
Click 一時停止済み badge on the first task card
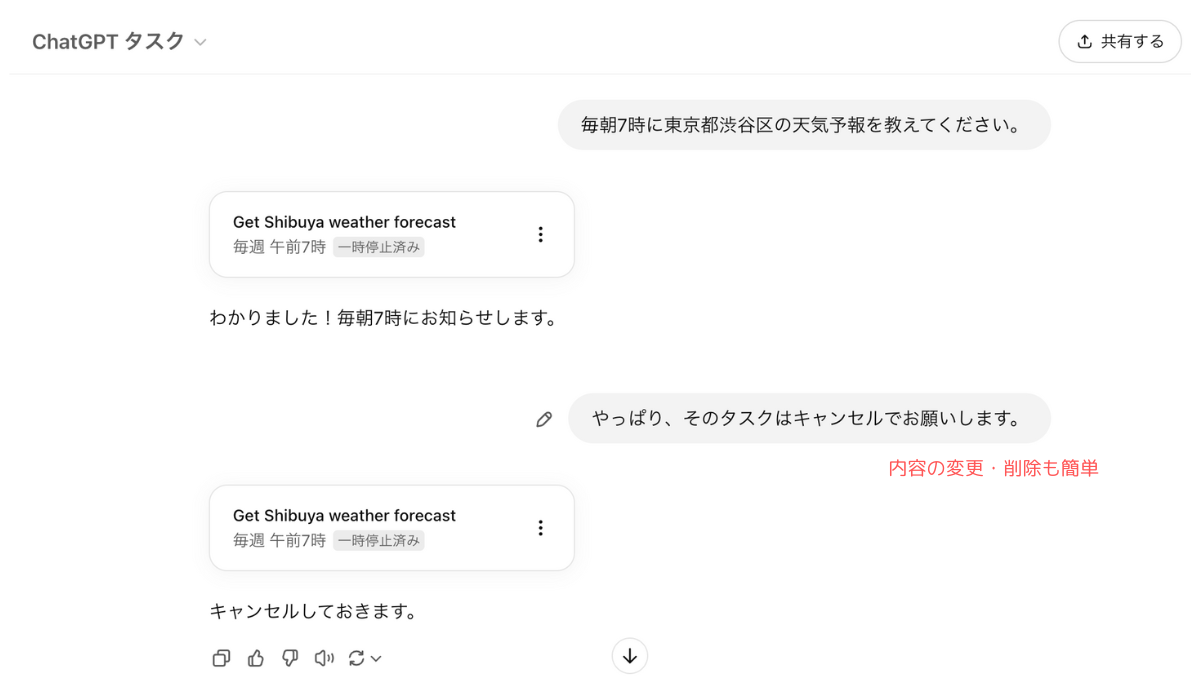pyautogui.click(x=379, y=247)
